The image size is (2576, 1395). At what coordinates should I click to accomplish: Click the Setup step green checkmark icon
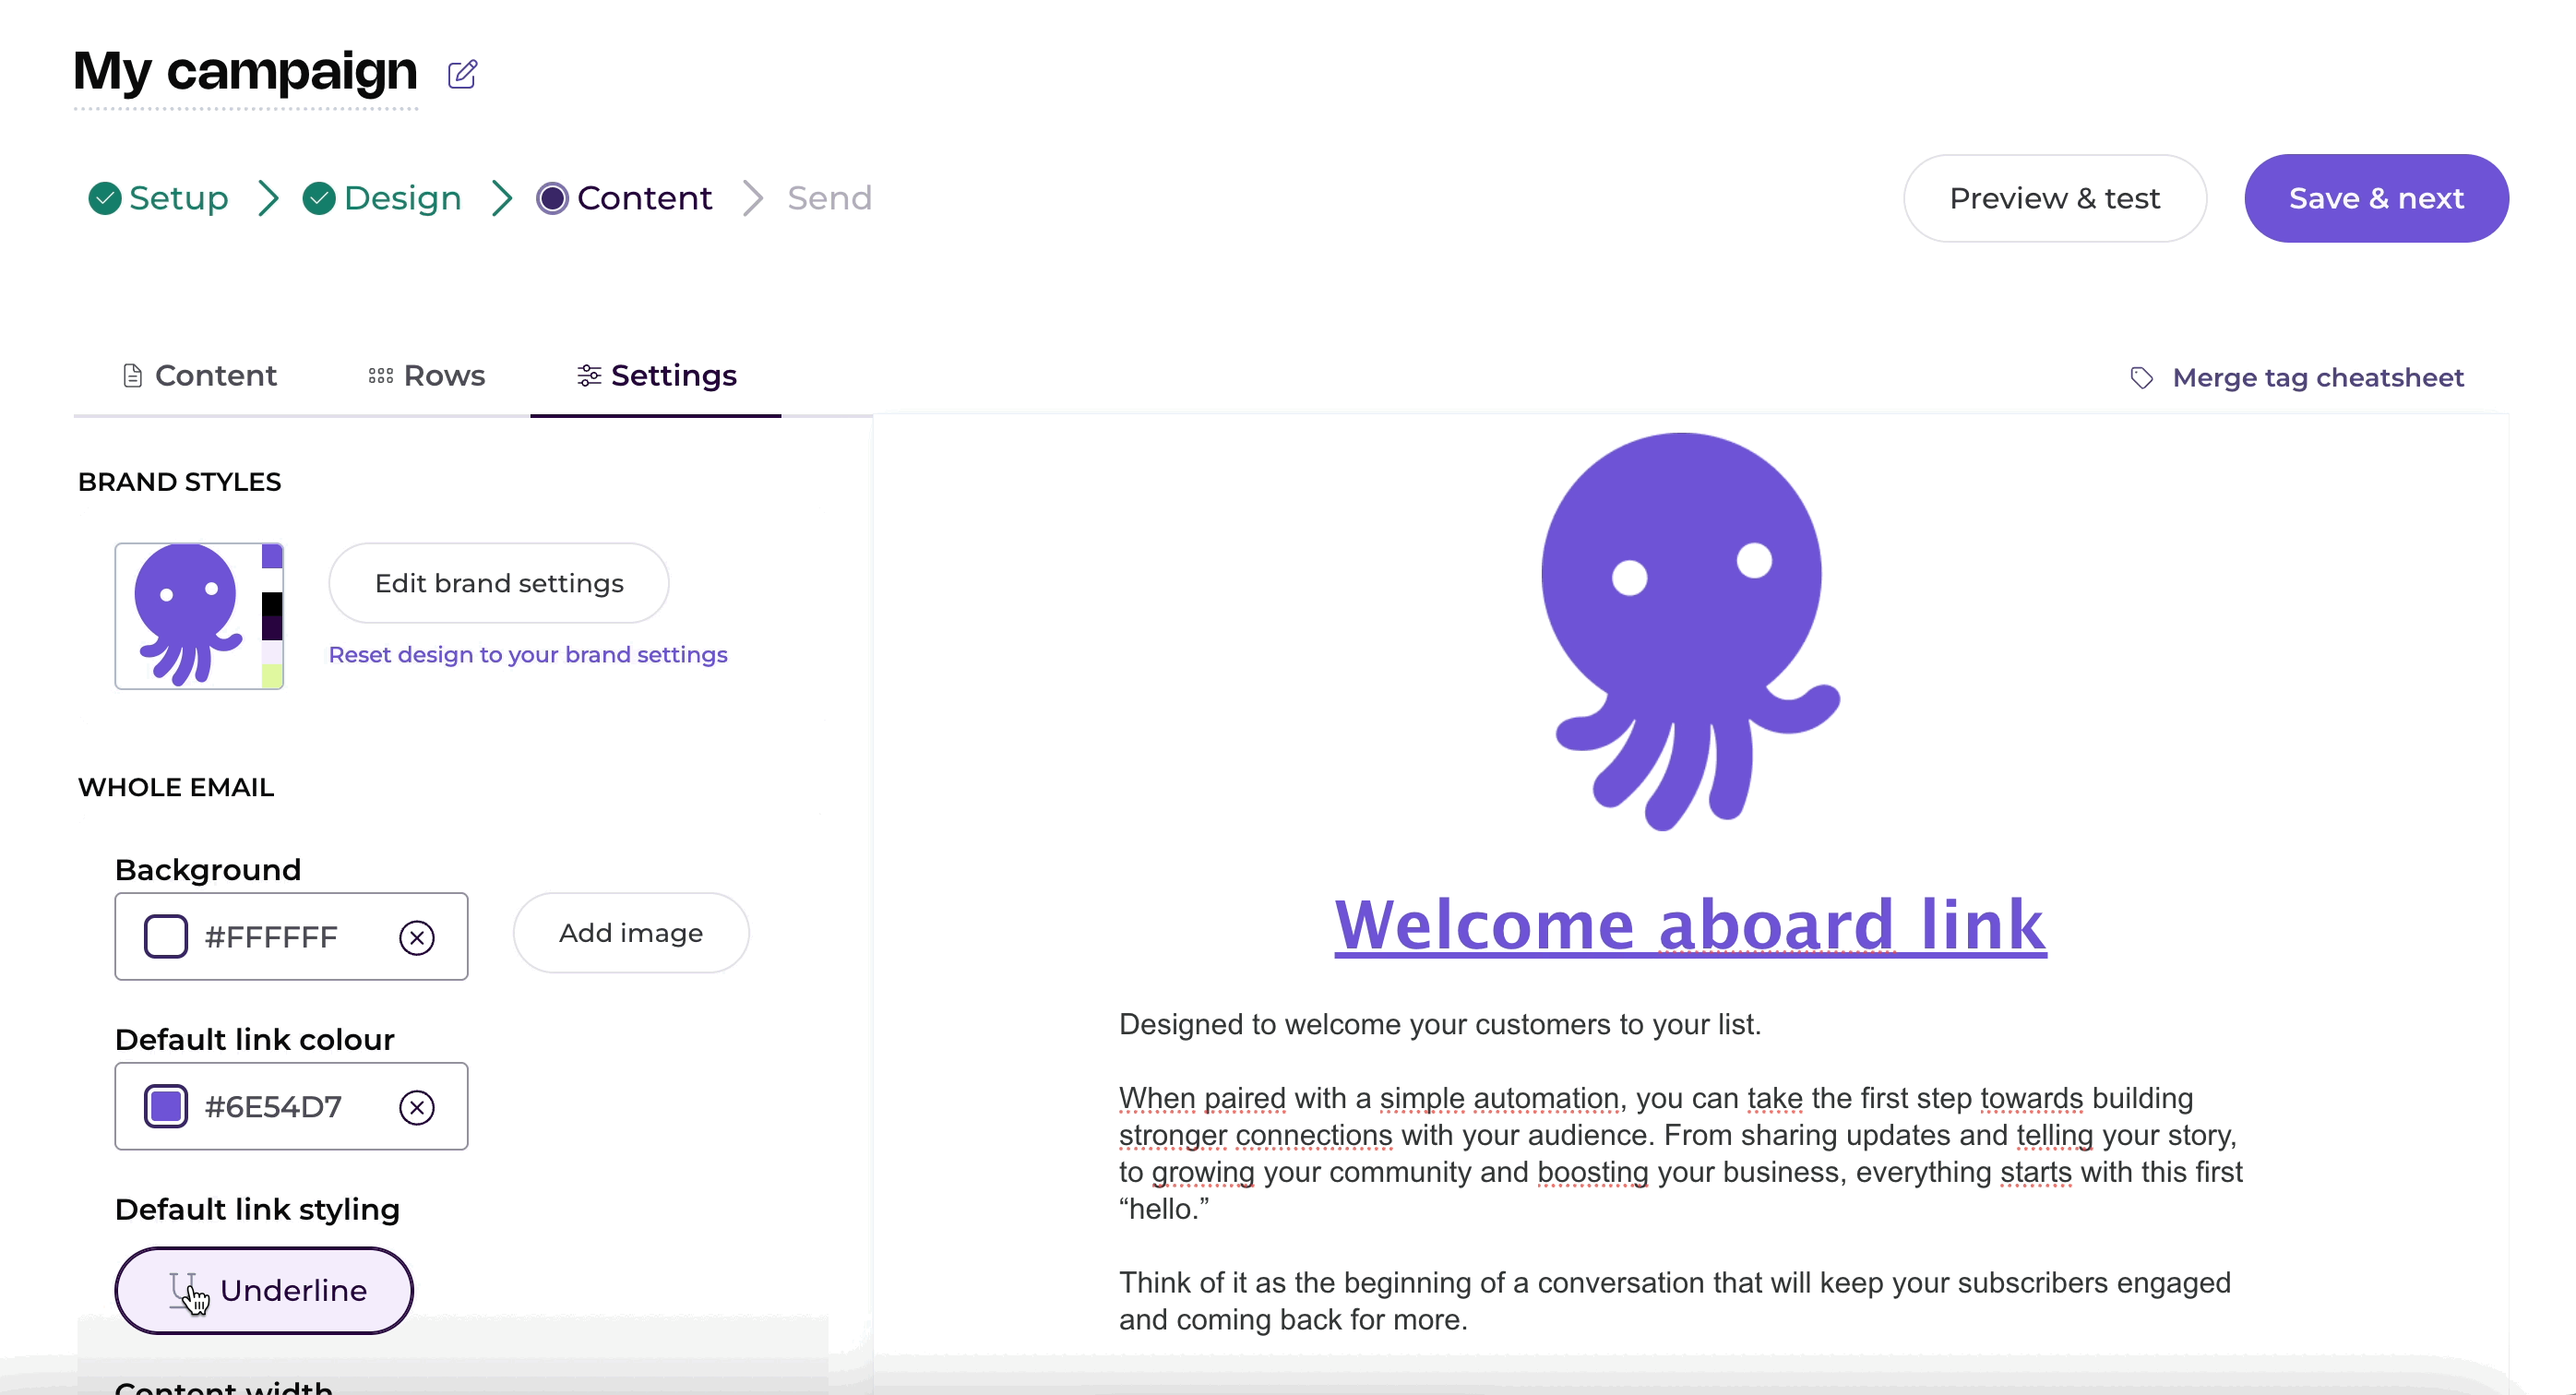[105, 198]
